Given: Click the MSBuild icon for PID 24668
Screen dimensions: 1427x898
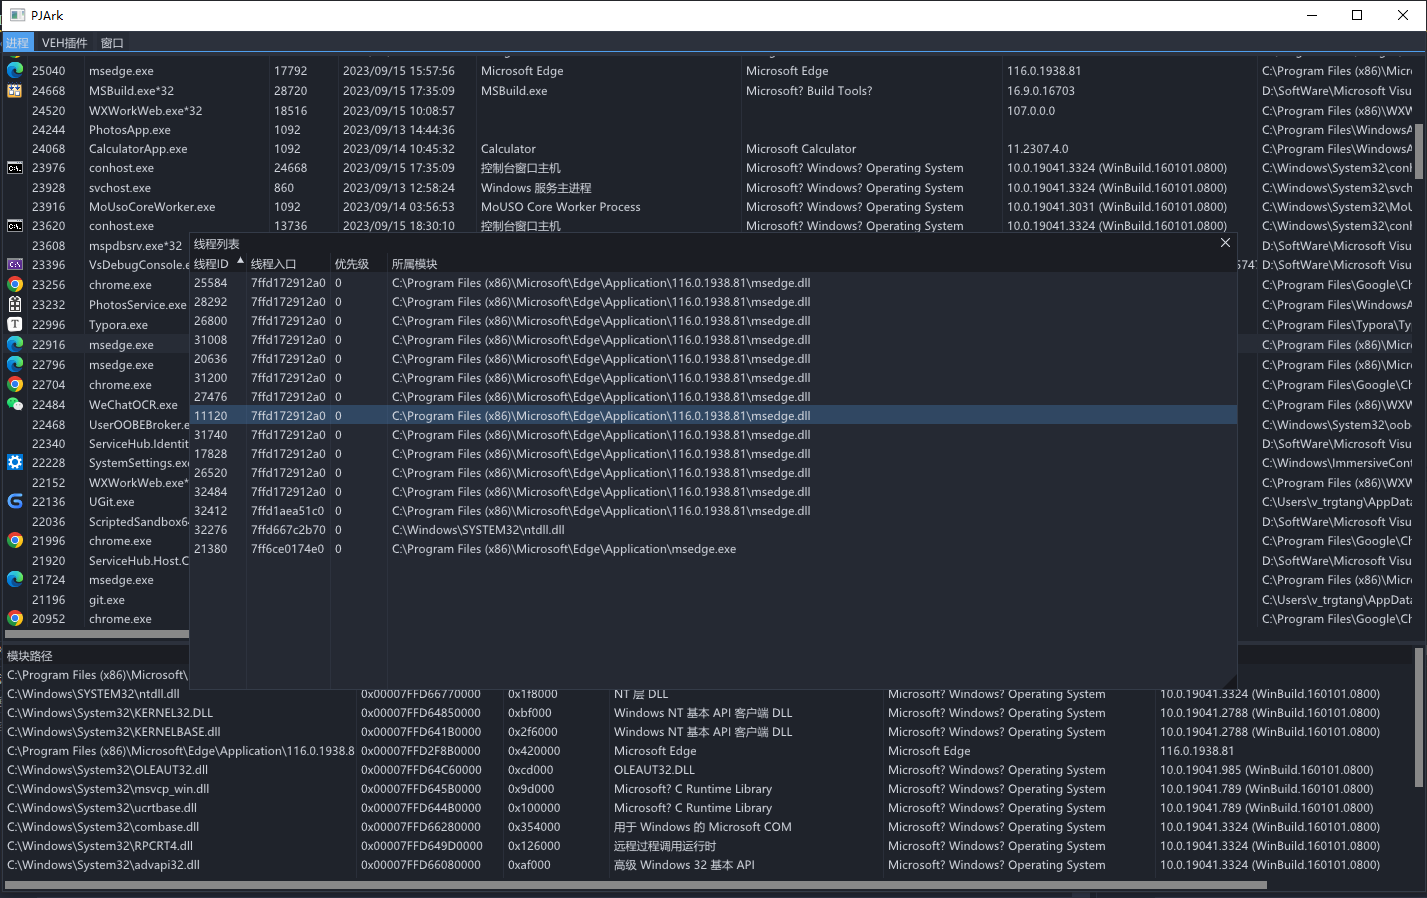Looking at the screenshot, I should [15, 91].
